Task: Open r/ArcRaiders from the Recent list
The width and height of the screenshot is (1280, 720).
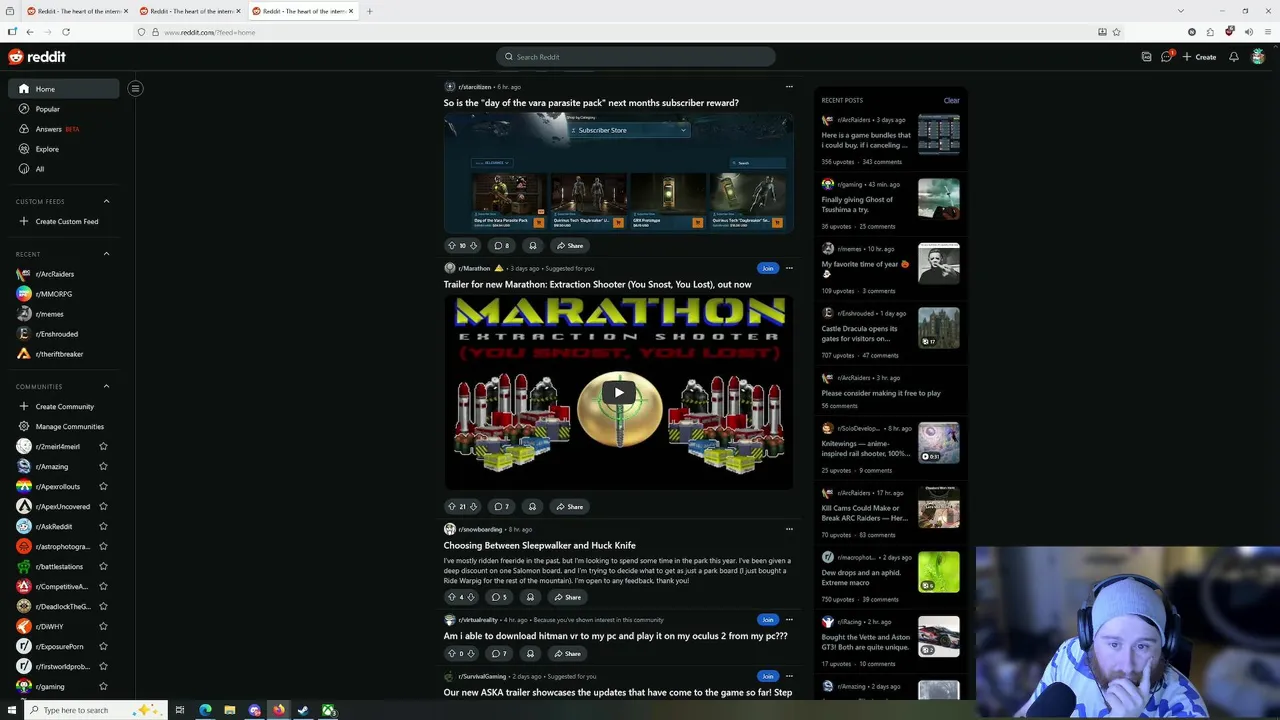Action: coord(64,274)
